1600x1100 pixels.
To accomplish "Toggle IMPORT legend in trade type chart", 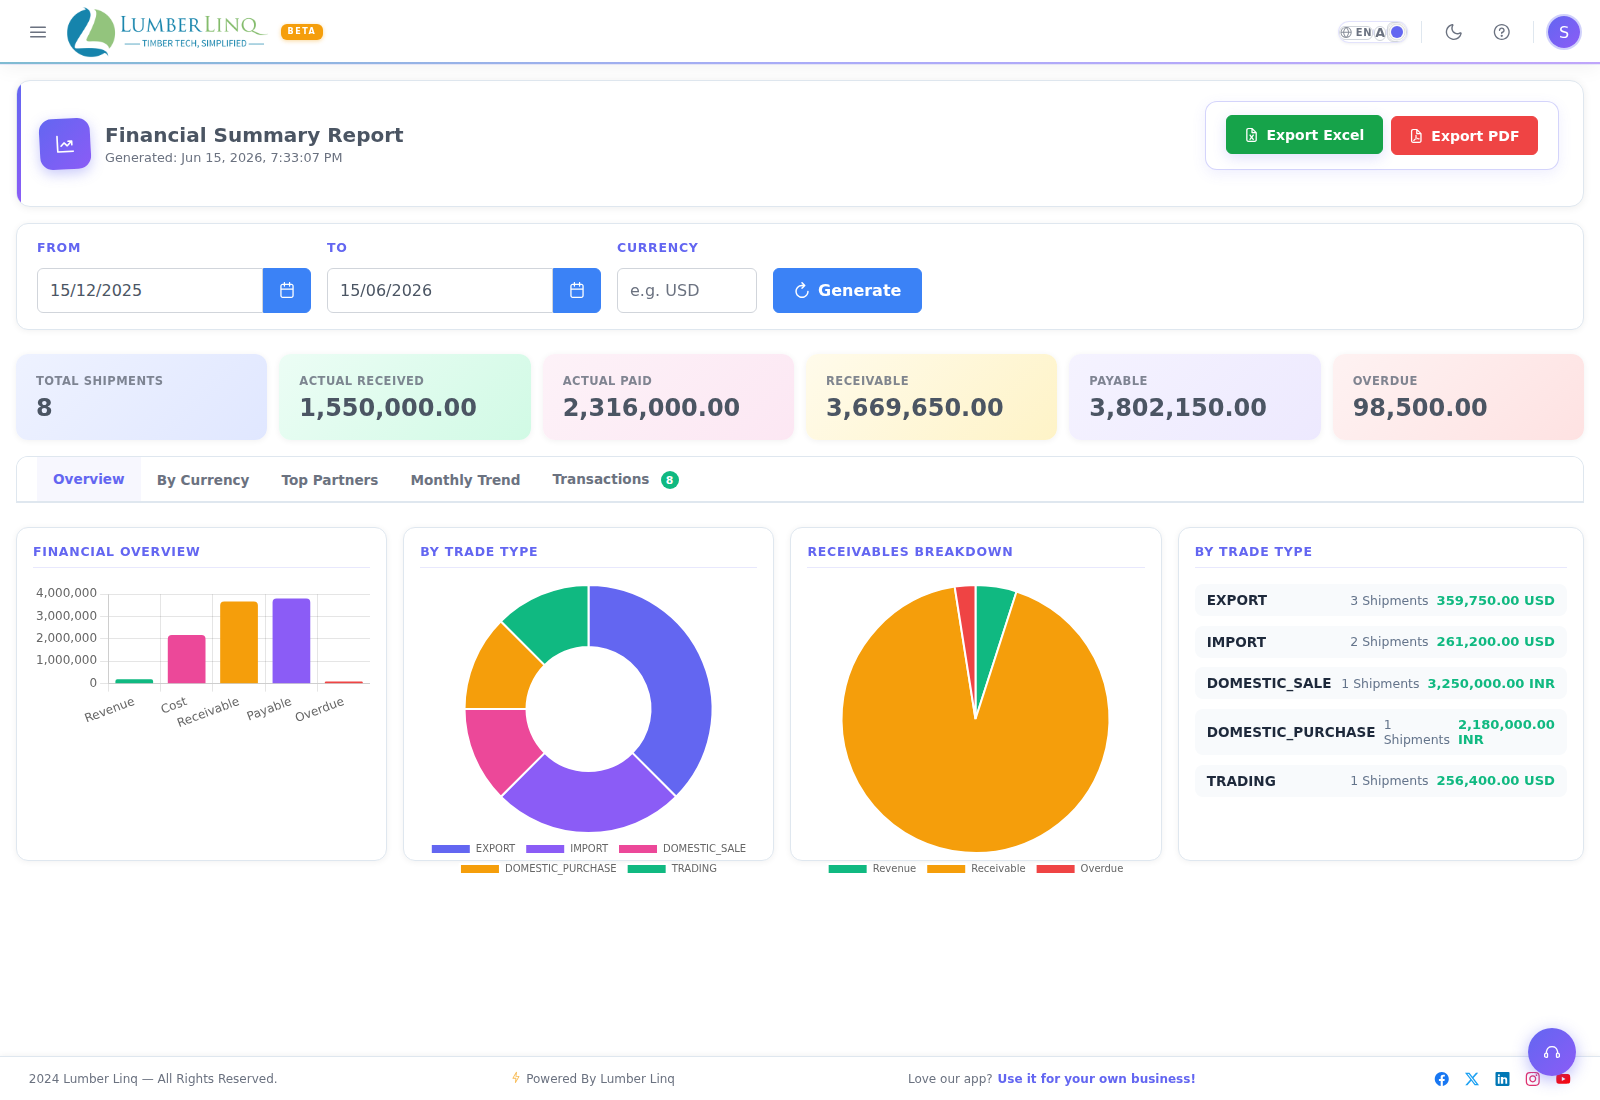I will (x=567, y=848).
